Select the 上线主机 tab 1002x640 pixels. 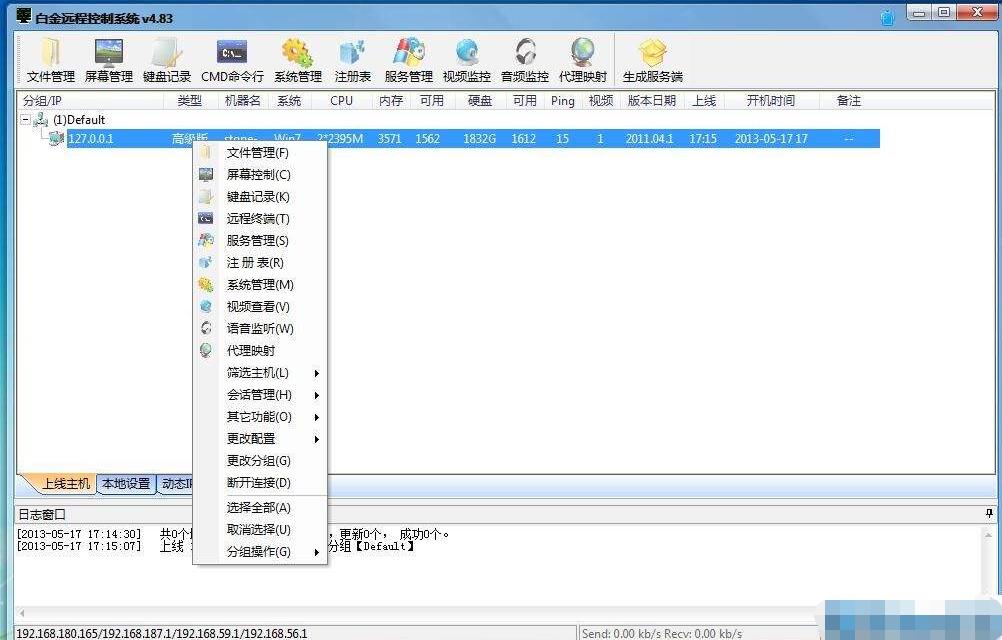pyautogui.click(x=65, y=484)
